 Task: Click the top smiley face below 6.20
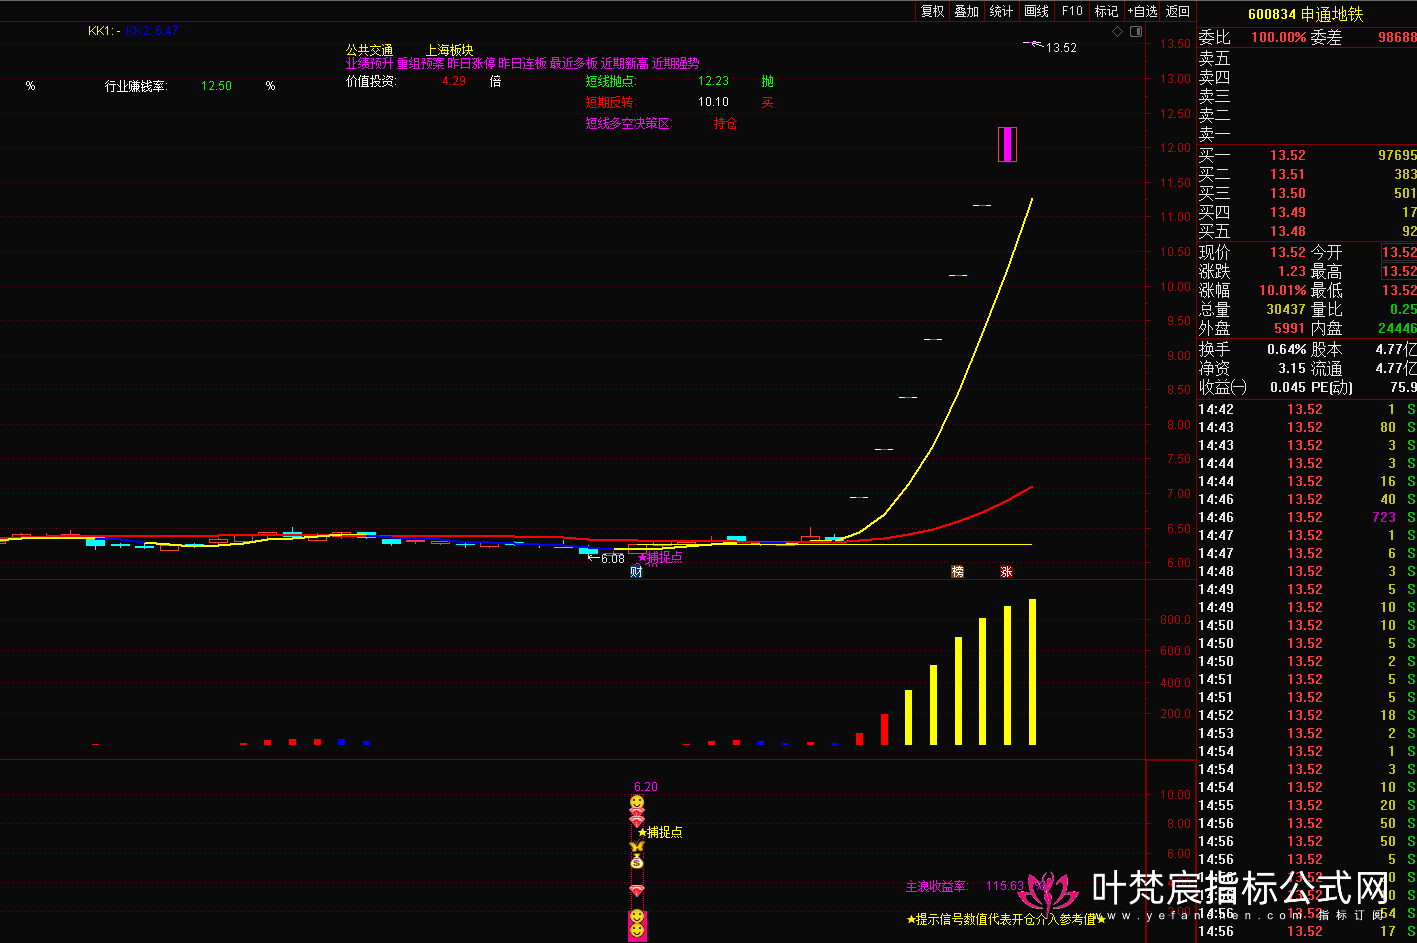(x=636, y=803)
